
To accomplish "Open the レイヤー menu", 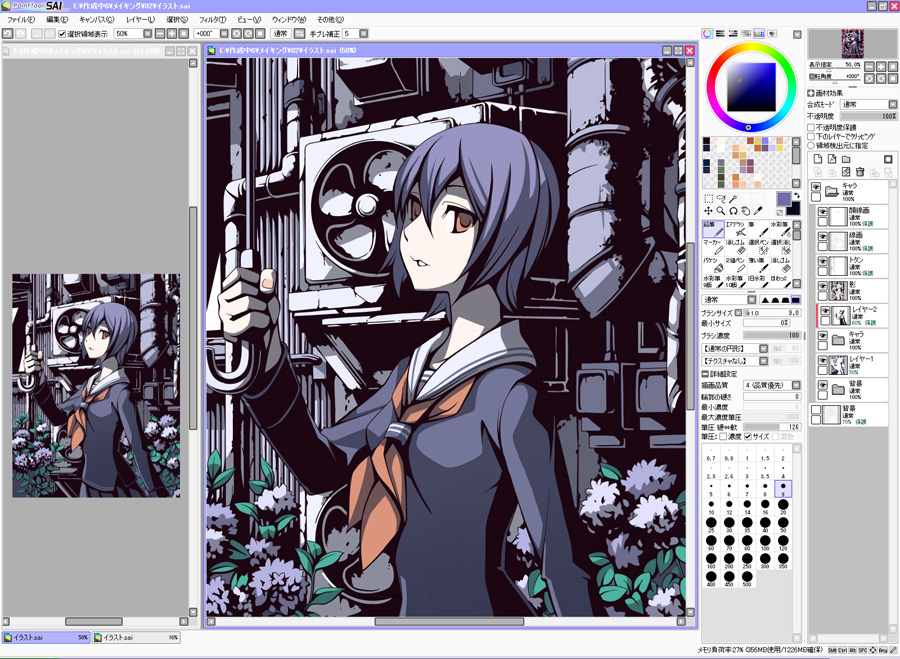I will point(140,20).
